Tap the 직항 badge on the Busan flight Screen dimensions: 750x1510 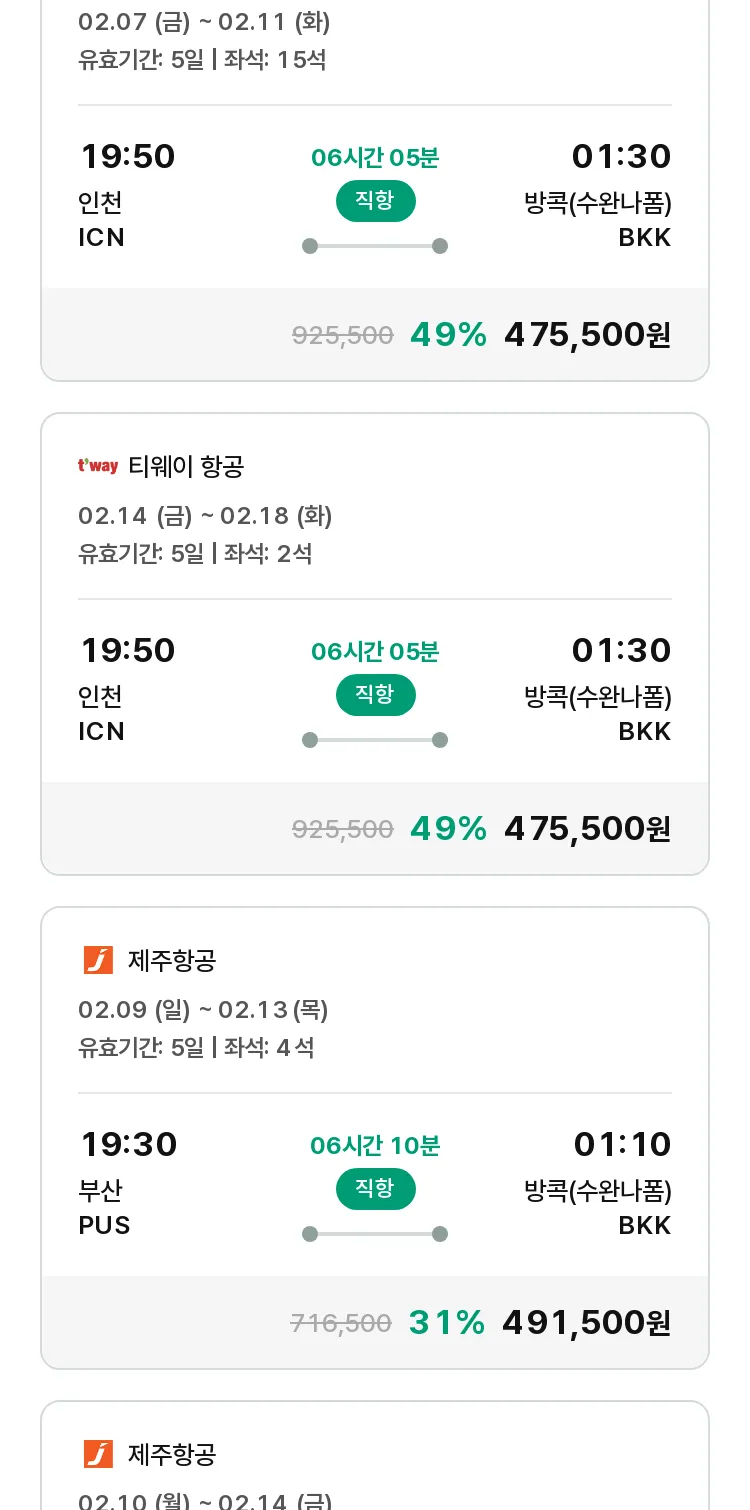coord(375,1189)
